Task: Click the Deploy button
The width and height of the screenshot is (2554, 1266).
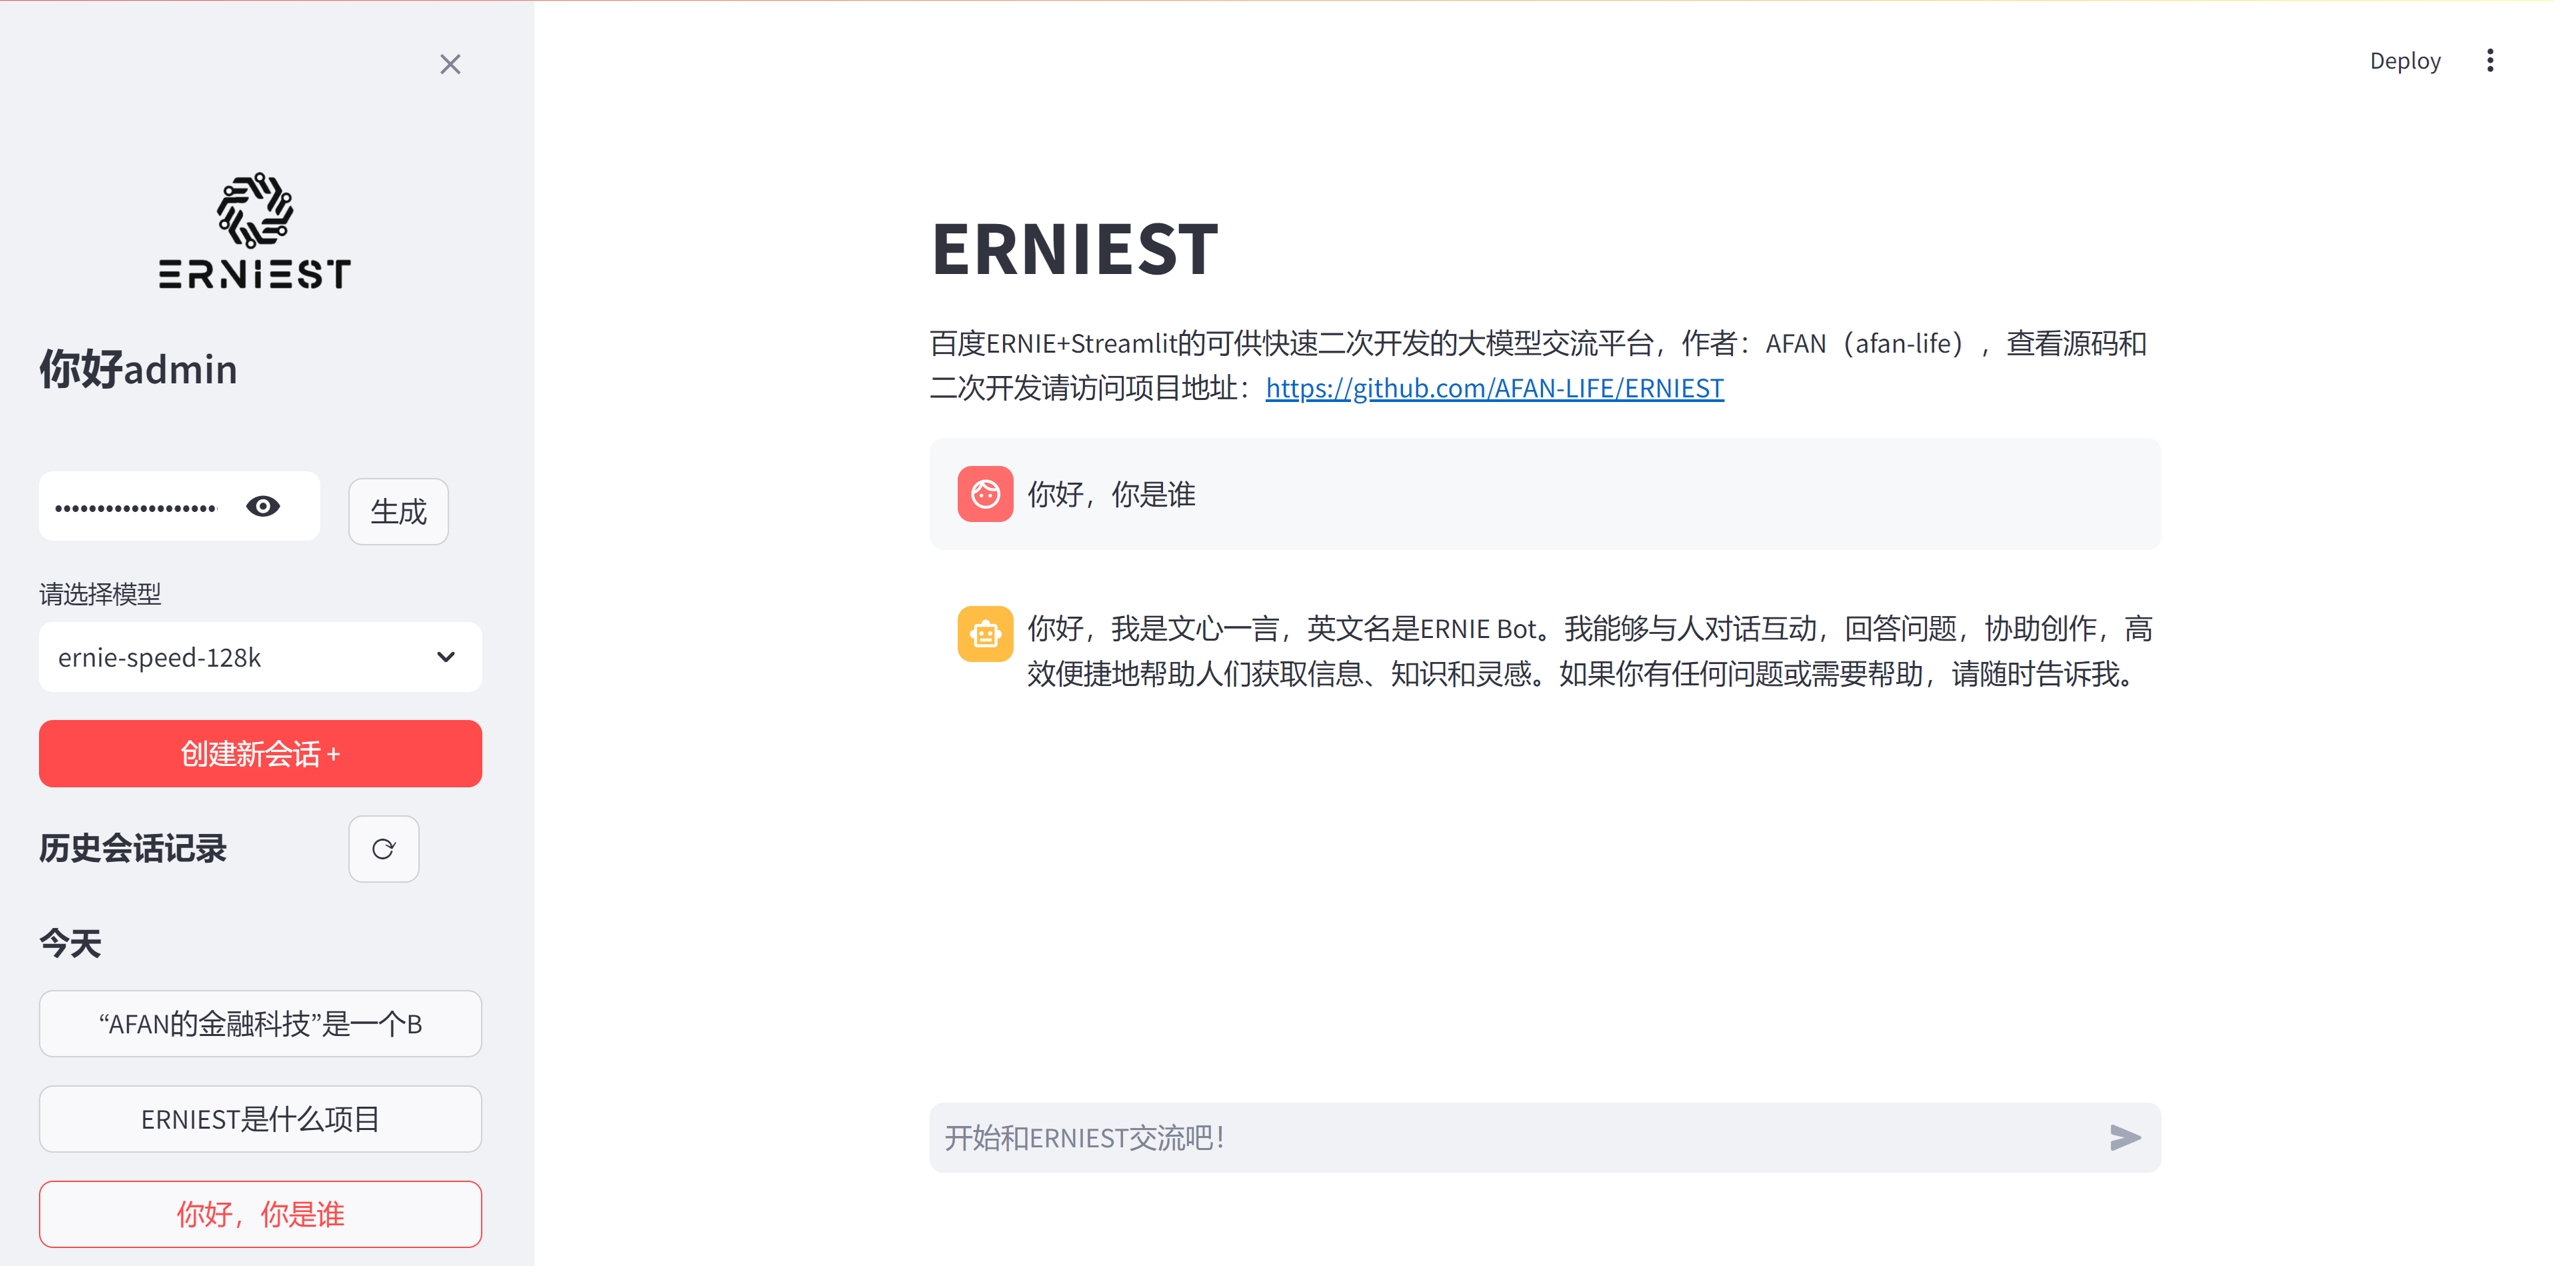Action: [x=2404, y=61]
